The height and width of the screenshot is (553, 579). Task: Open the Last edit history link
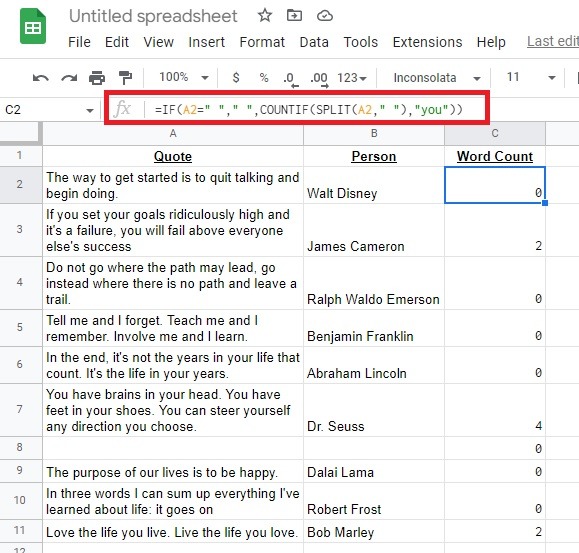point(553,41)
